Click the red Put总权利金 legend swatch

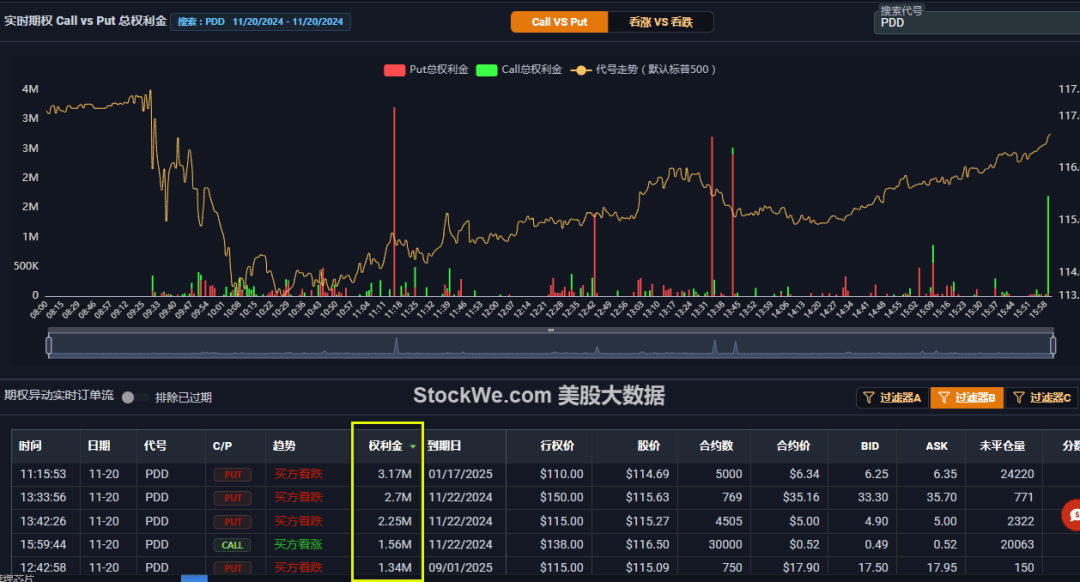point(394,70)
